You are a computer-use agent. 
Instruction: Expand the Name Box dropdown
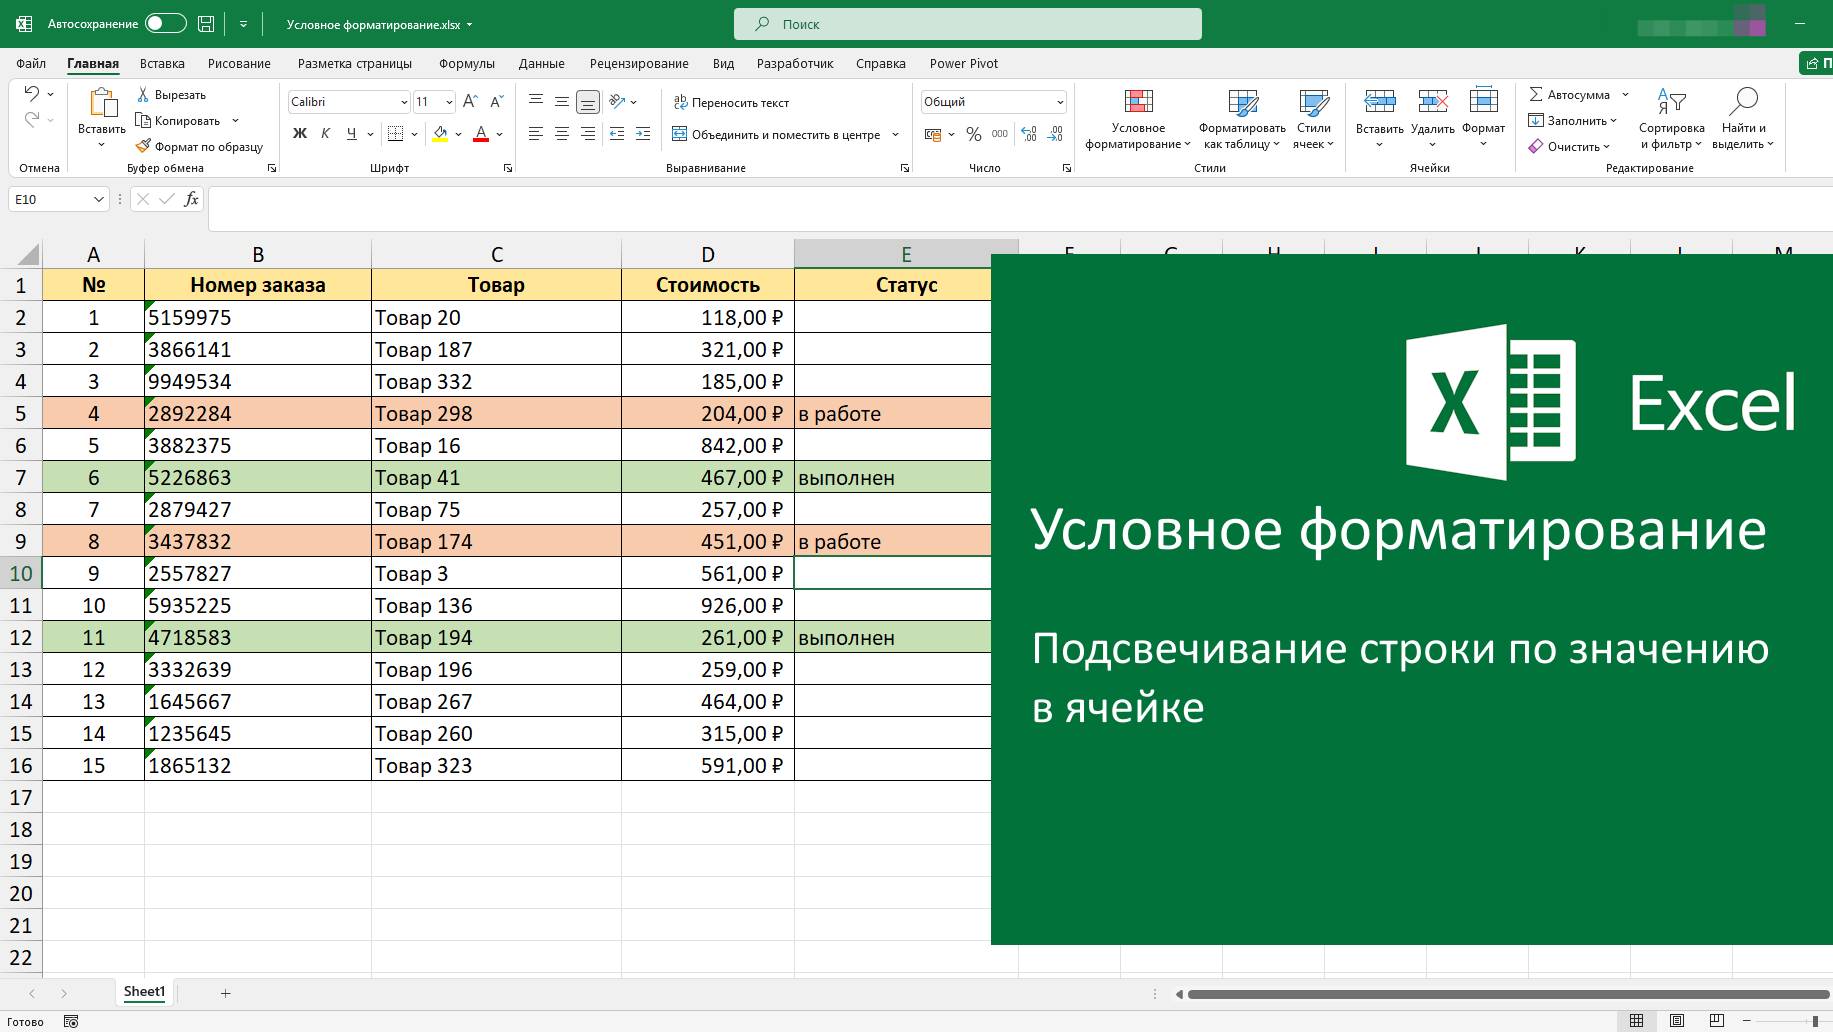tap(98, 199)
